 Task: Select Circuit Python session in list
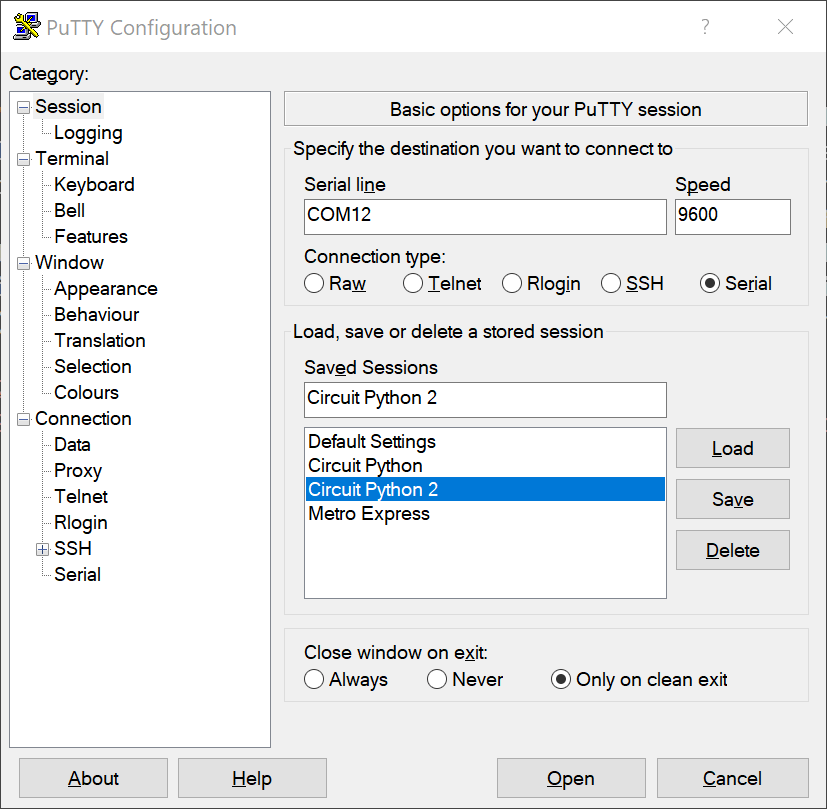(485, 466)
